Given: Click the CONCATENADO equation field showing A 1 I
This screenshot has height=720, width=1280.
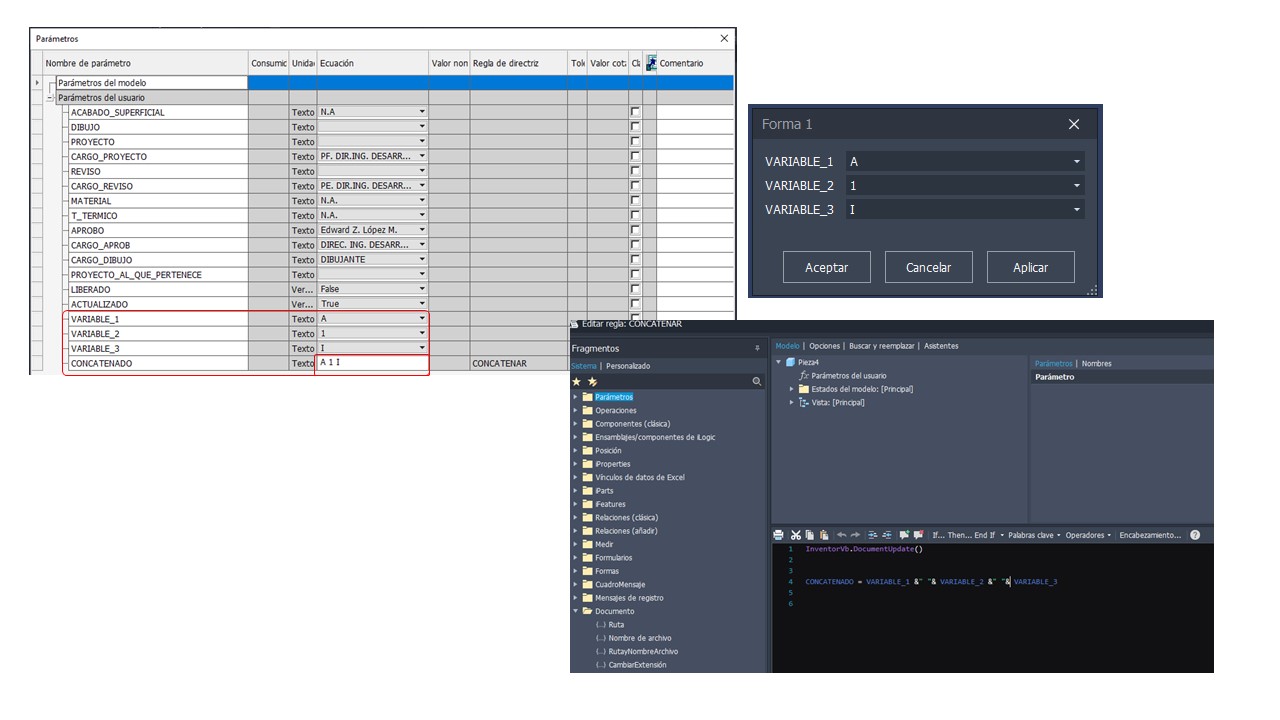Looking at the screenshot, I should tap(370, 364).
